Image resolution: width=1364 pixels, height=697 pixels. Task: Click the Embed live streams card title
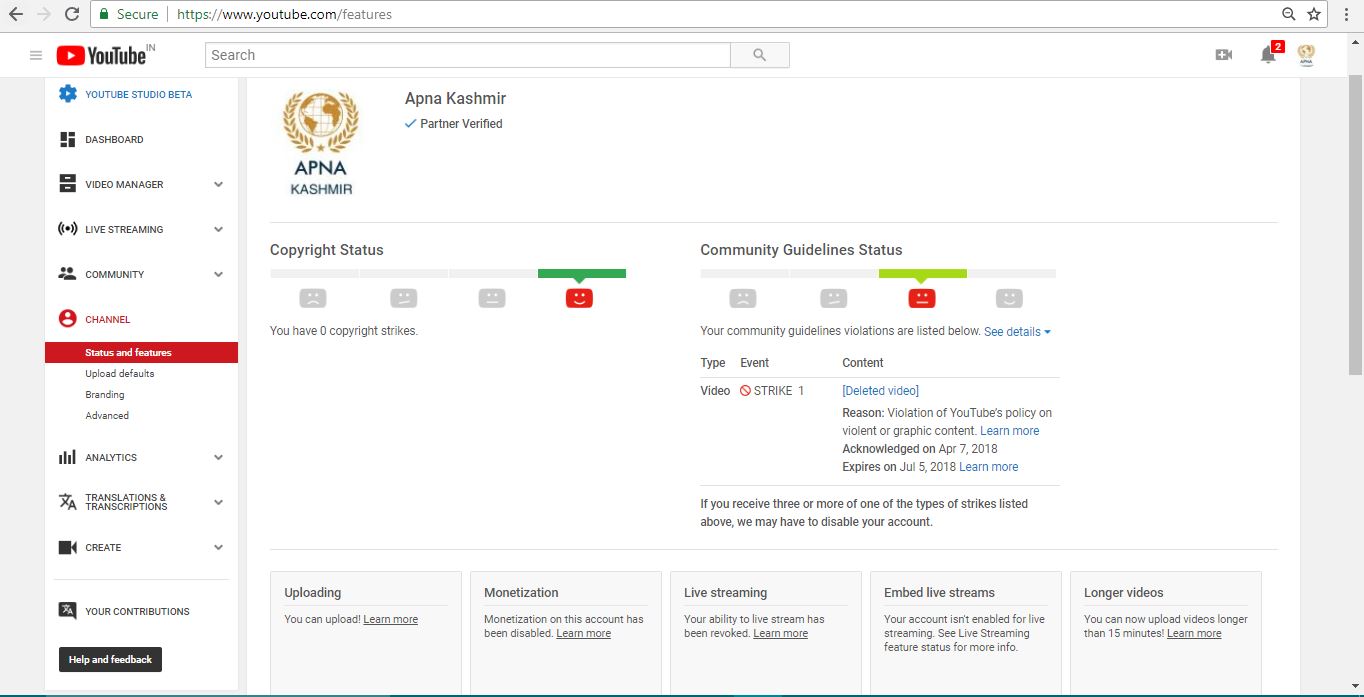pyautogui.click(x=939, y=593)
